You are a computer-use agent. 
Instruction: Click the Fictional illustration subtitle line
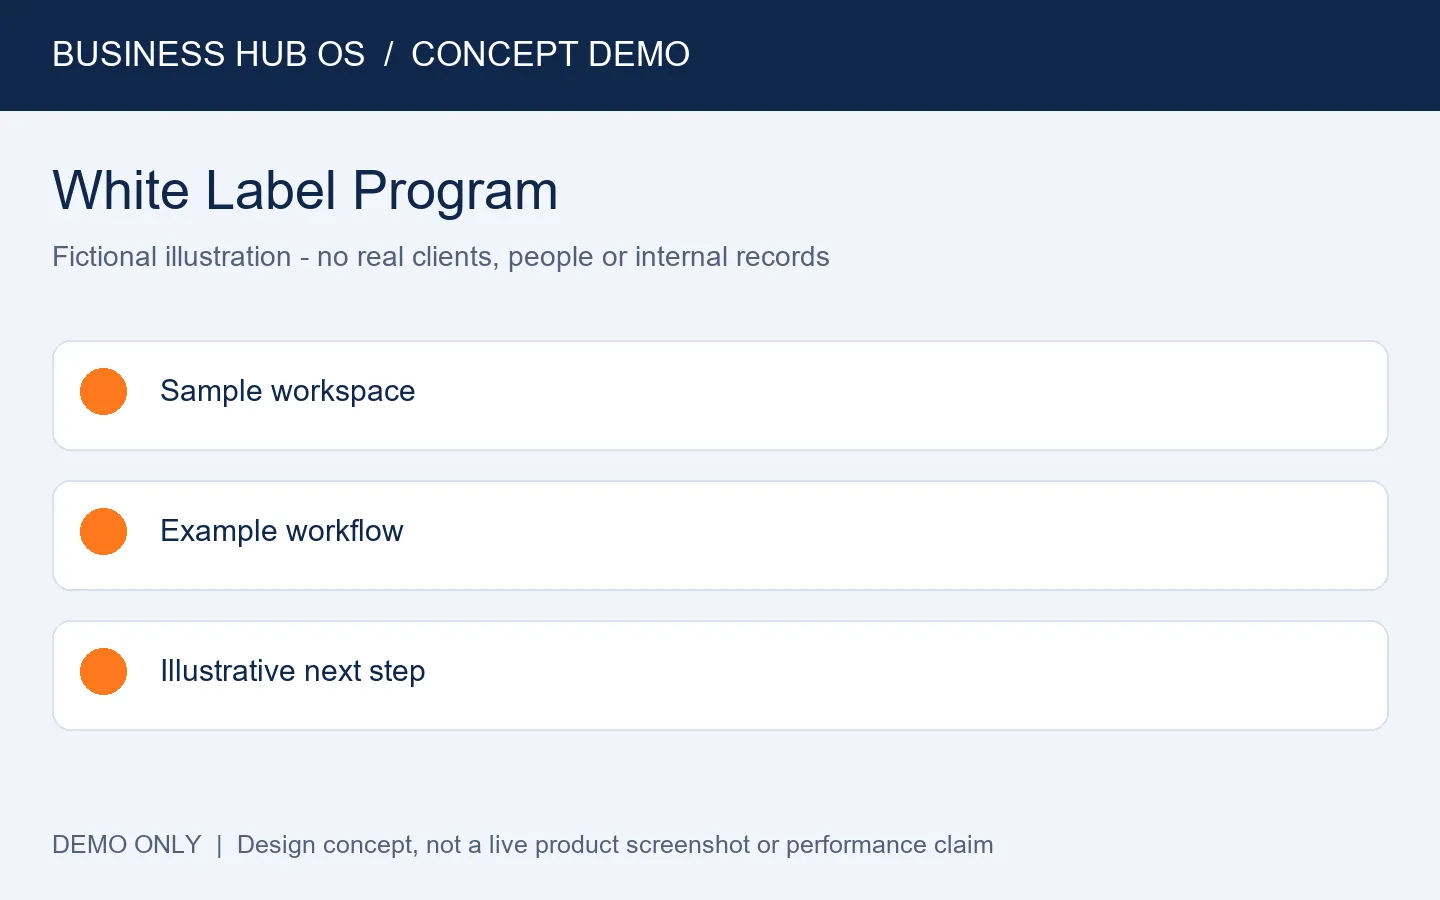441,257
